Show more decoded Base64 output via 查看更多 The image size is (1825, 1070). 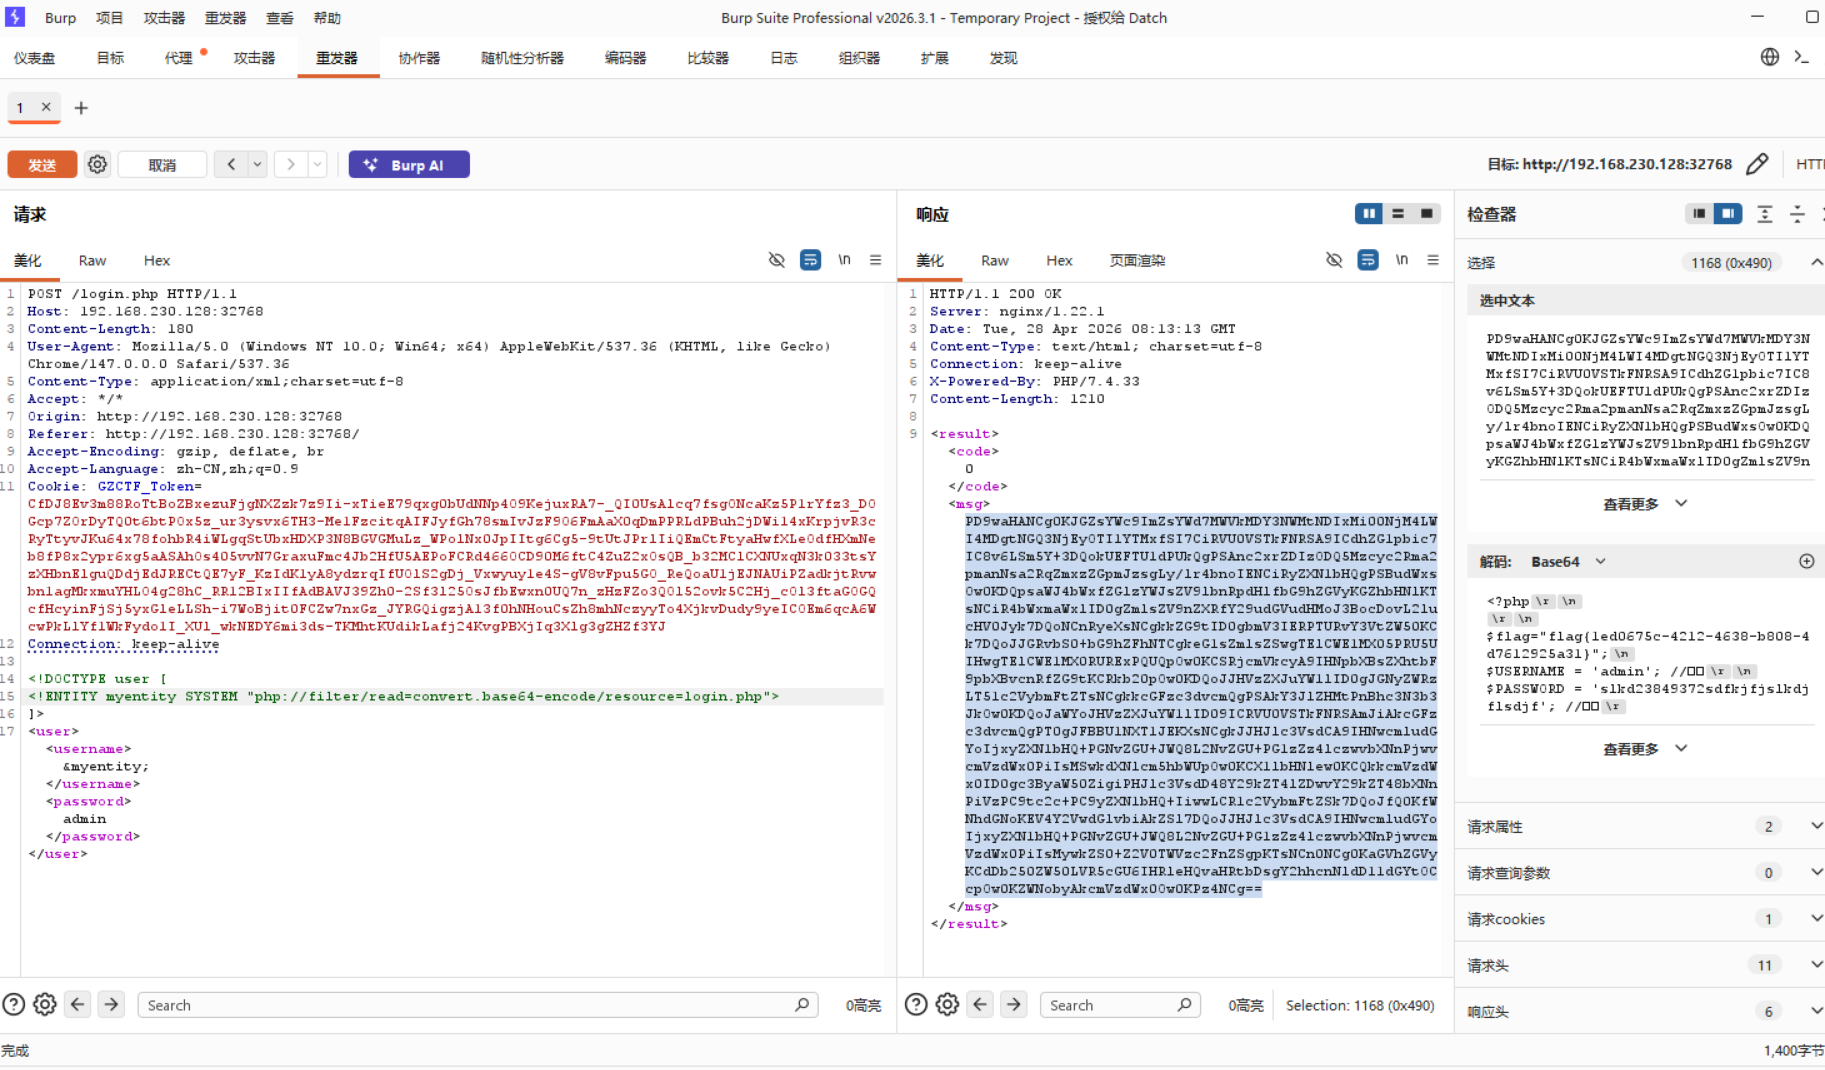(1644, 749)
